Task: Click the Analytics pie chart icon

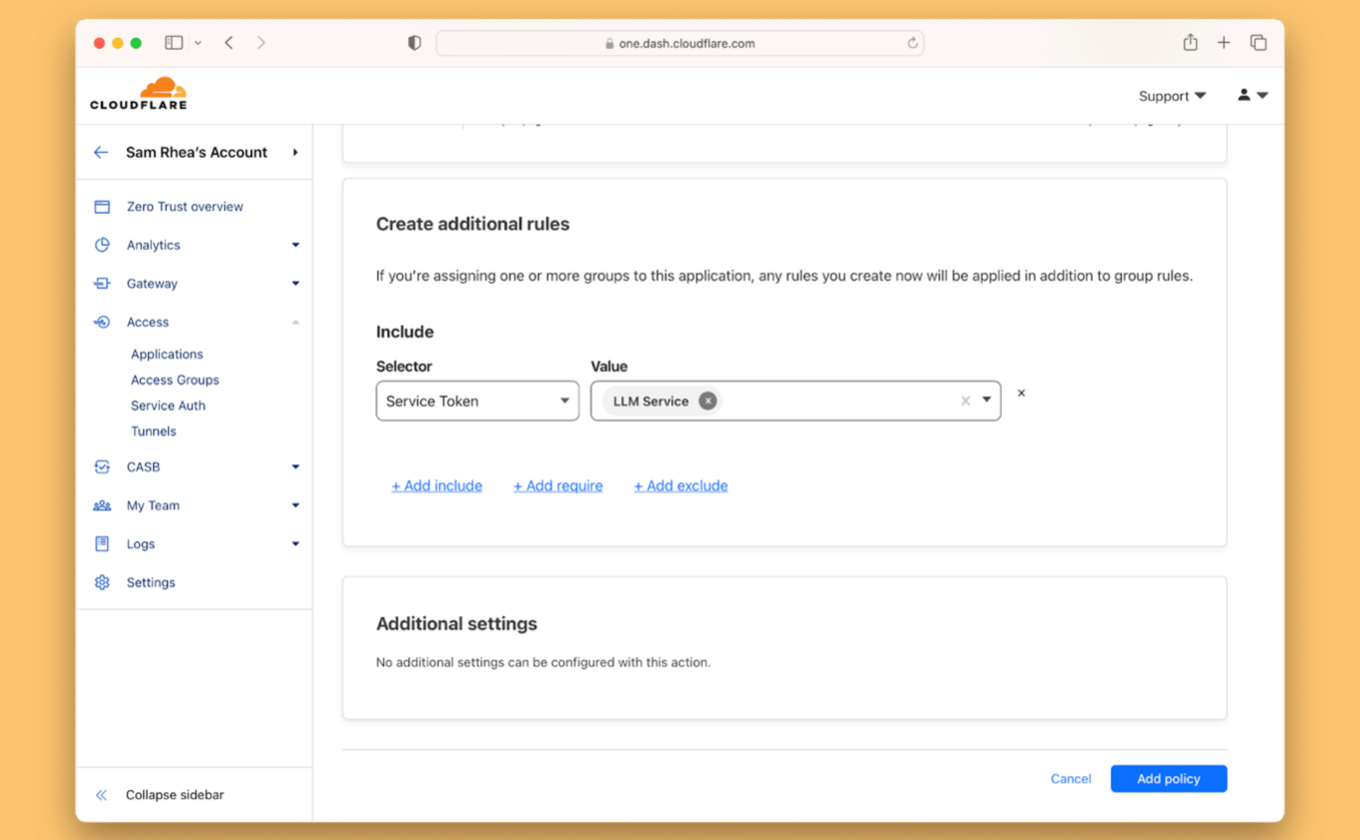Action: (x=102, y=245)
